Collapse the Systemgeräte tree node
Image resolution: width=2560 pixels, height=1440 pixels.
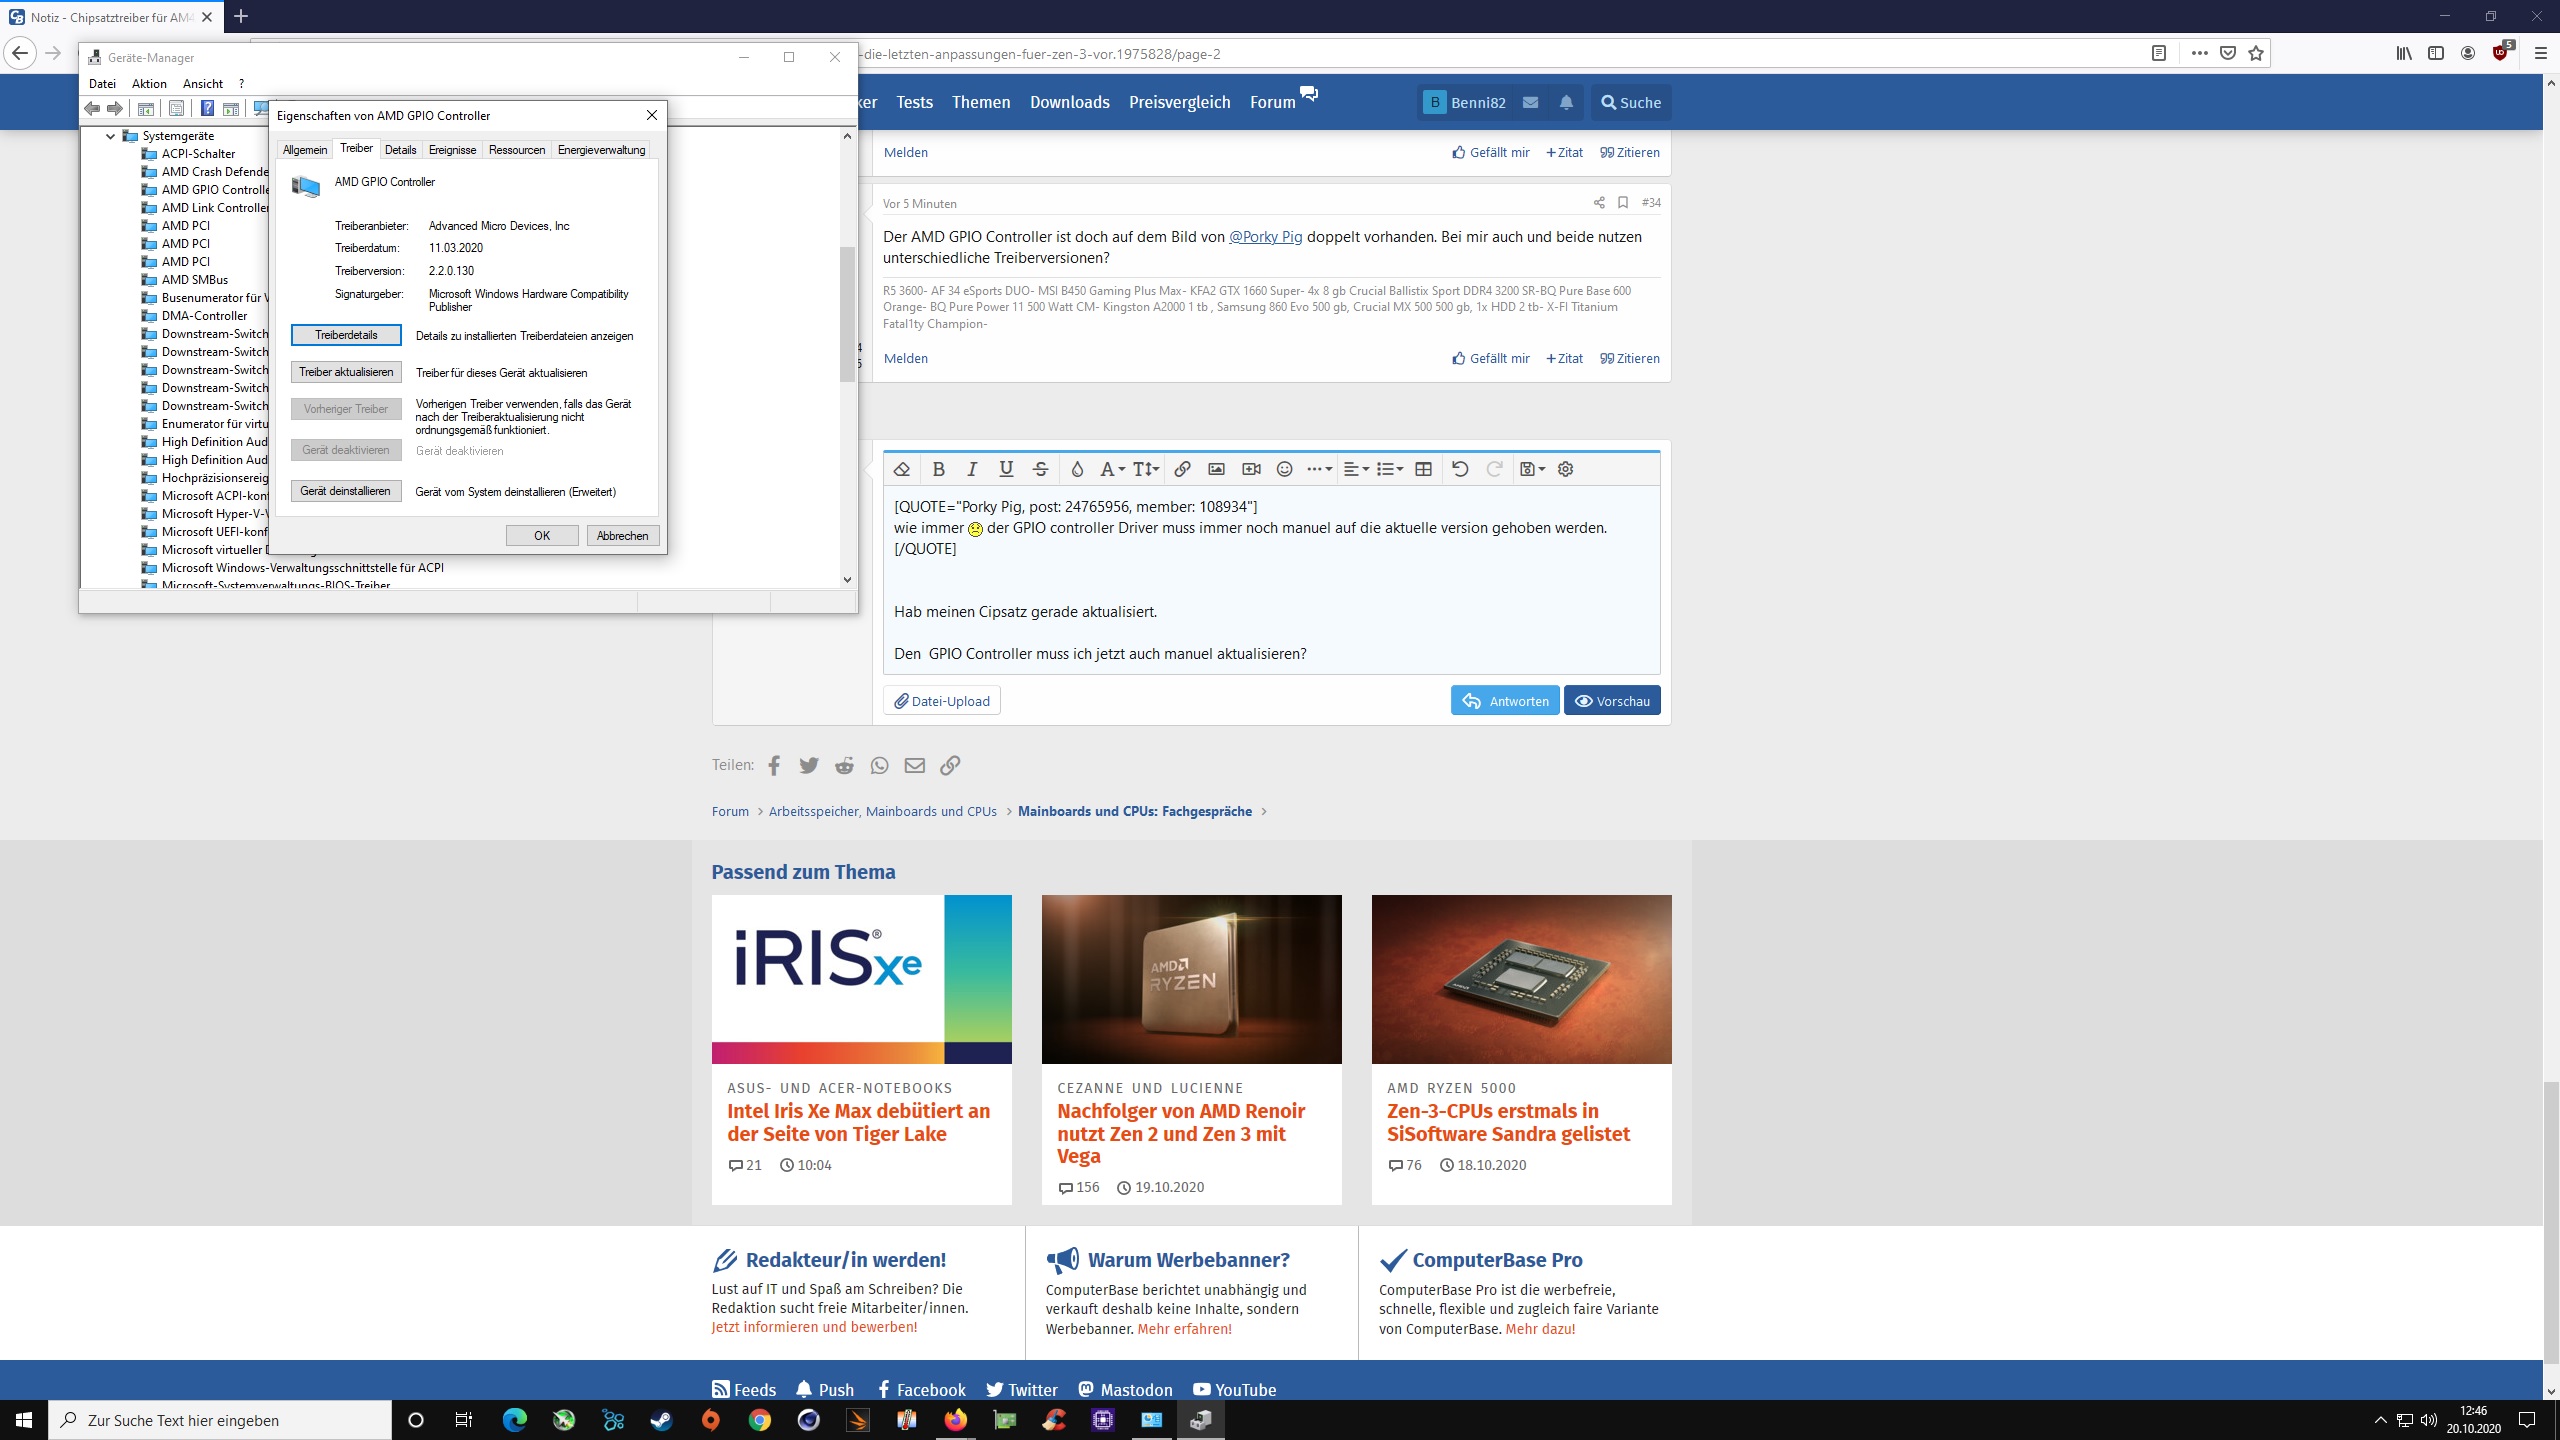(110, 136)
